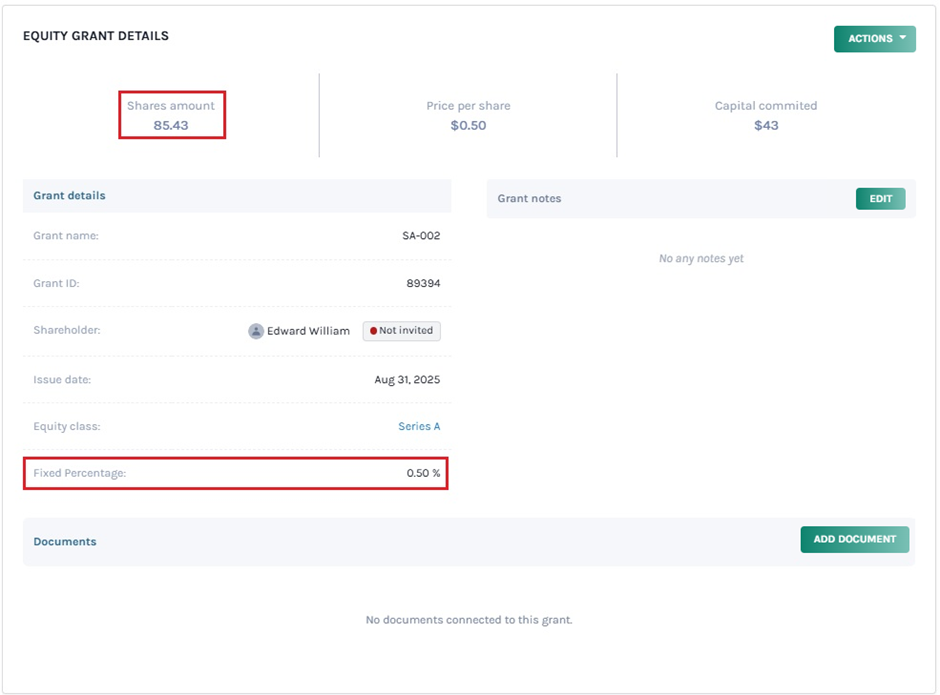Click the Not invited status badge
This screenshot has height=695, width=940.
pyautogui.click(x=401, y=331)
